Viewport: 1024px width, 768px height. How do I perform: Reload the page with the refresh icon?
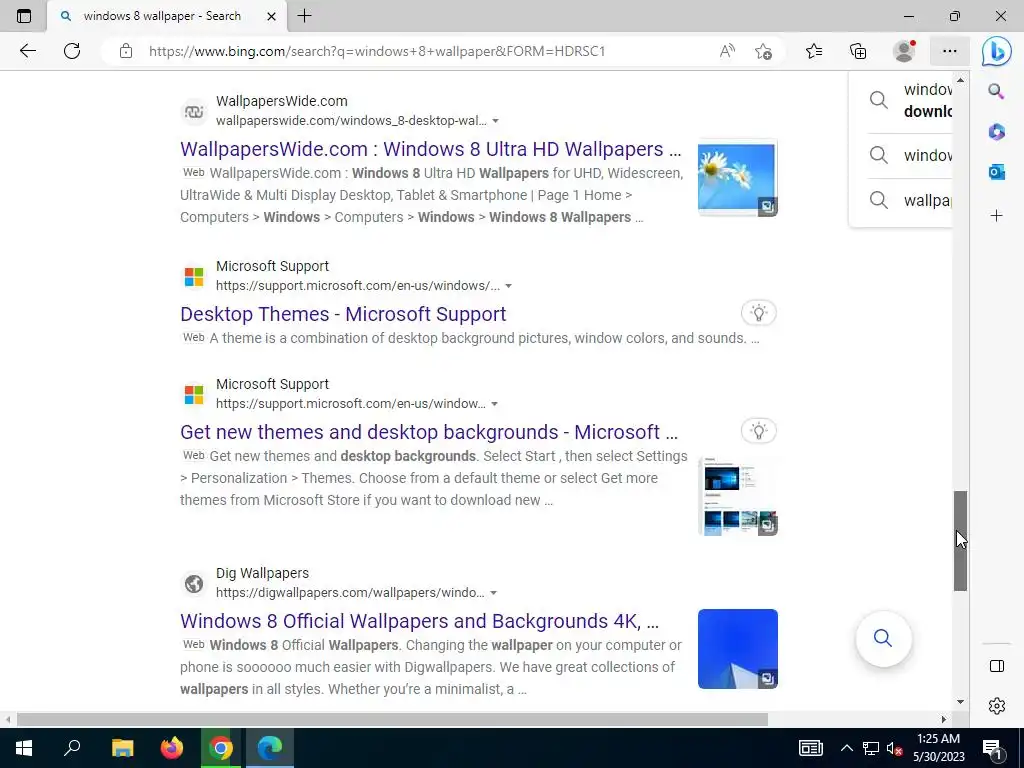click(72, 51)
